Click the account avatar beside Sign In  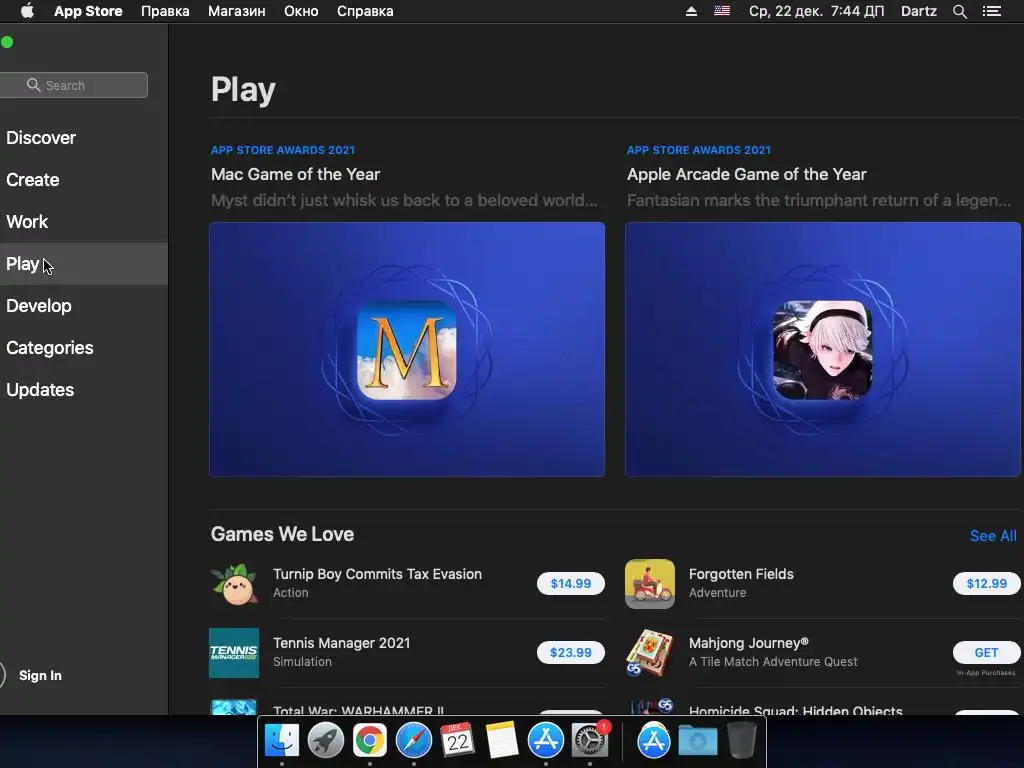click(x=2, y=675)
